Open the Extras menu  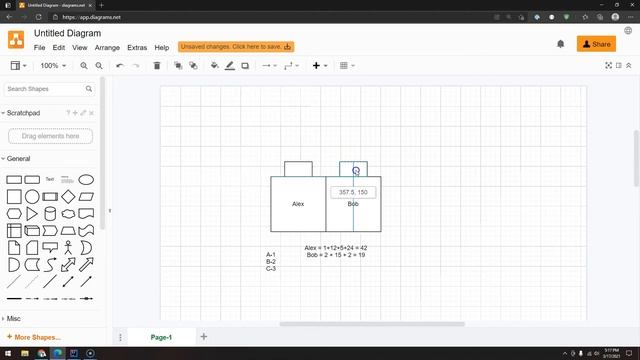(137, 48)
